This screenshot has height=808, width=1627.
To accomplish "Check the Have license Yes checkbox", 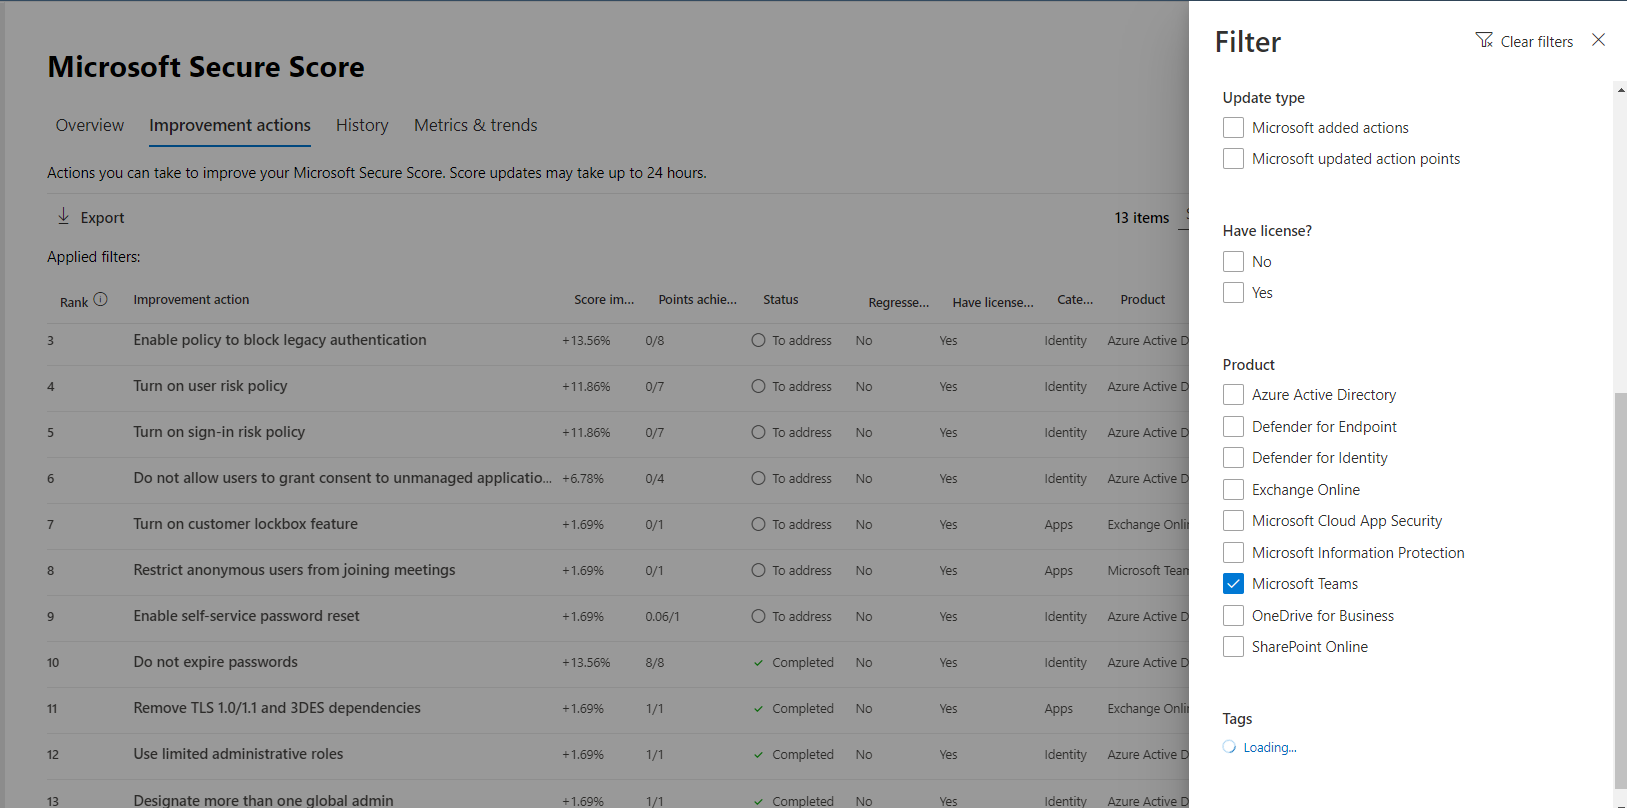I will pos(1233,293).
